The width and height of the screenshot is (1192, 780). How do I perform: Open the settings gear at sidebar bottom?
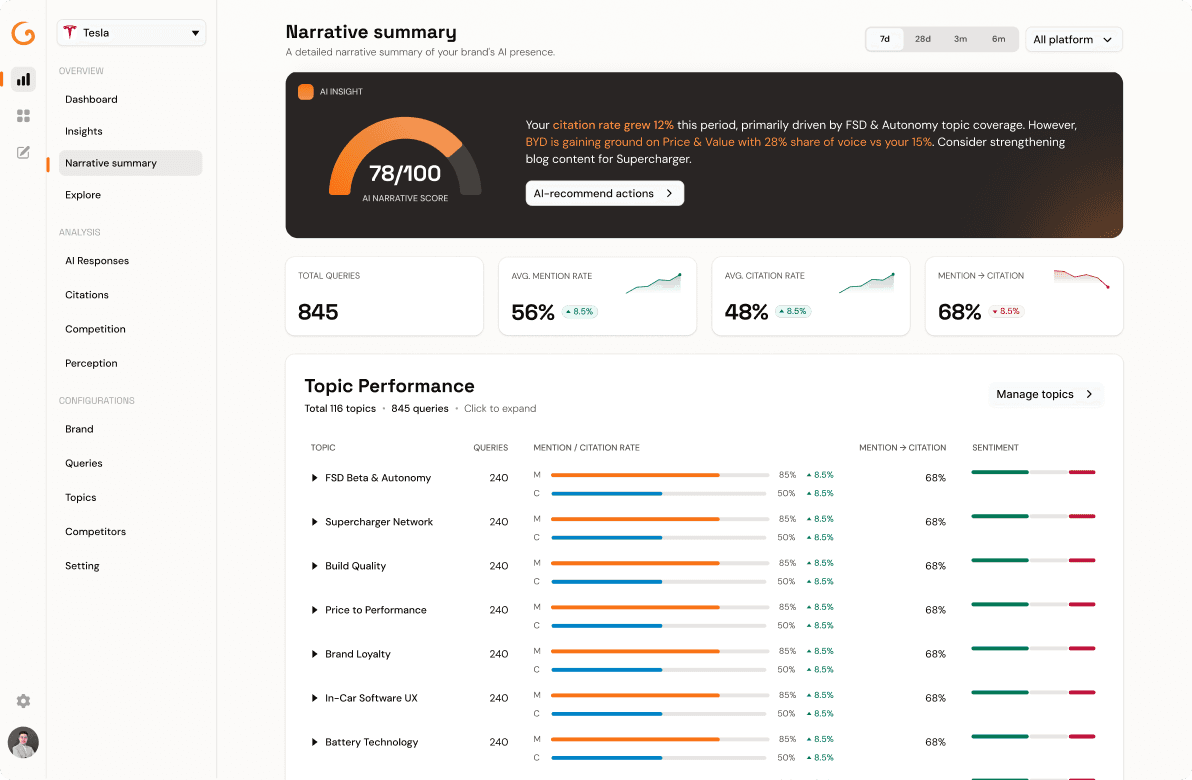tap(22, 701)
